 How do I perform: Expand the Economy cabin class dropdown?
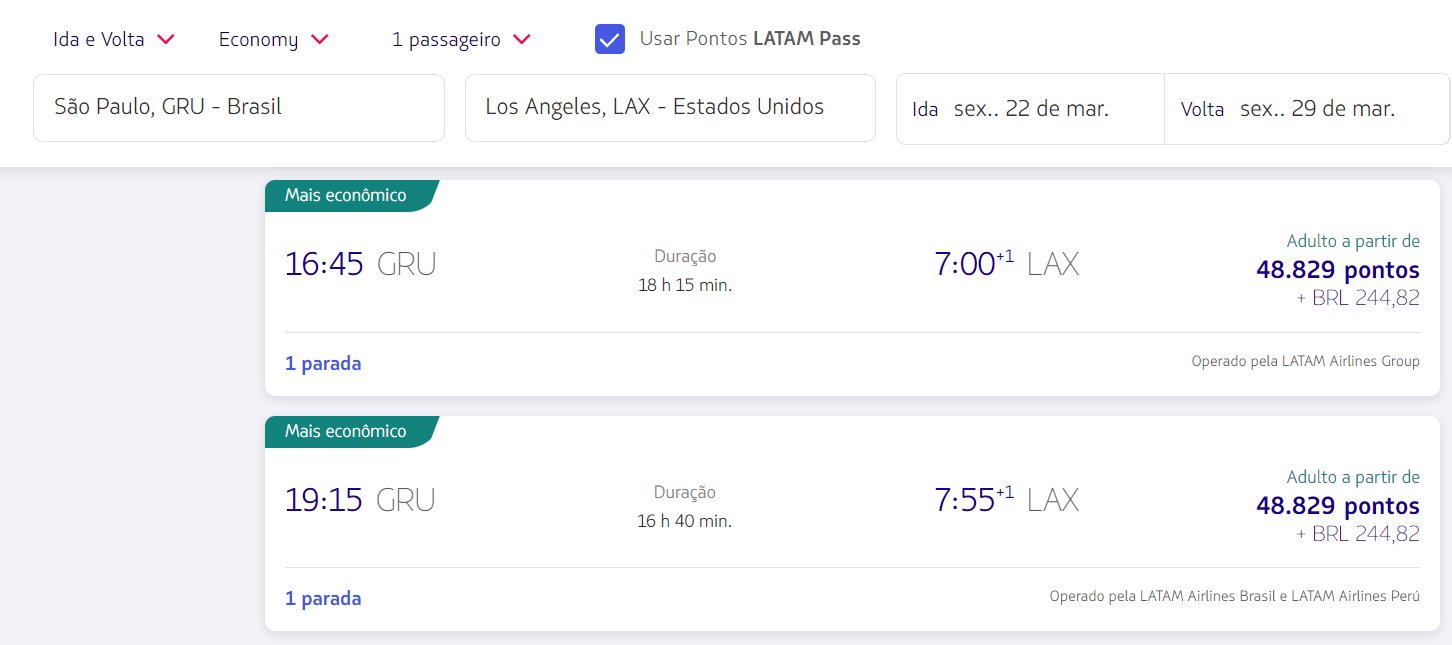(274, 40)
